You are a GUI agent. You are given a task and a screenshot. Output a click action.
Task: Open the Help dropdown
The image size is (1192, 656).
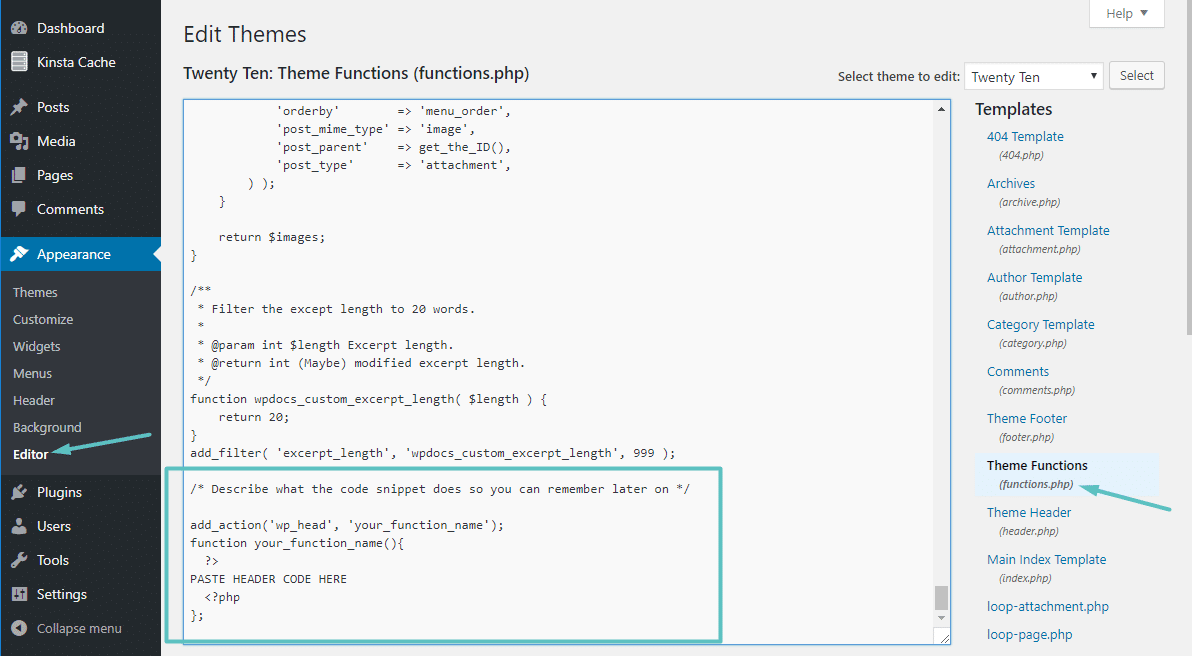(x=1126, y=13)
